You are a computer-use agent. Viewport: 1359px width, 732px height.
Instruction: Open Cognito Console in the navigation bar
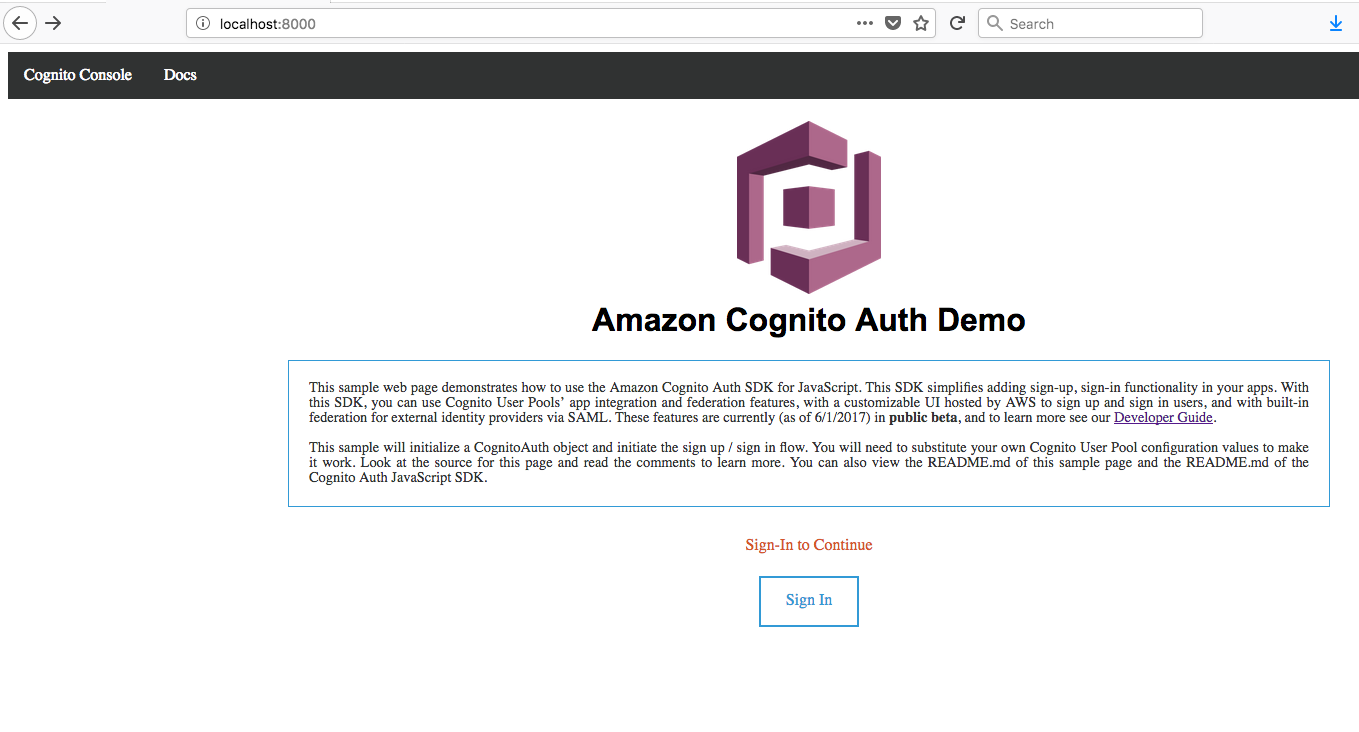click(x=78, y=75)
